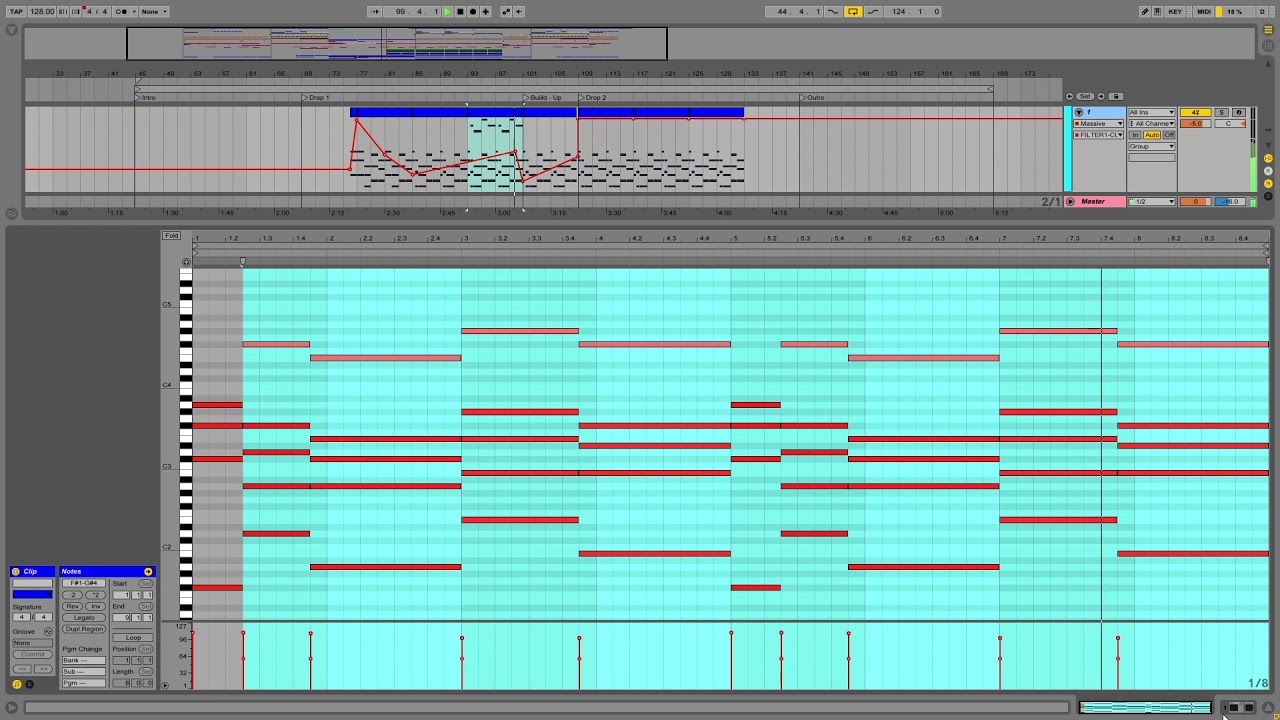
Task: Open the global quantization None dropdown
Action: coord(154,11)
